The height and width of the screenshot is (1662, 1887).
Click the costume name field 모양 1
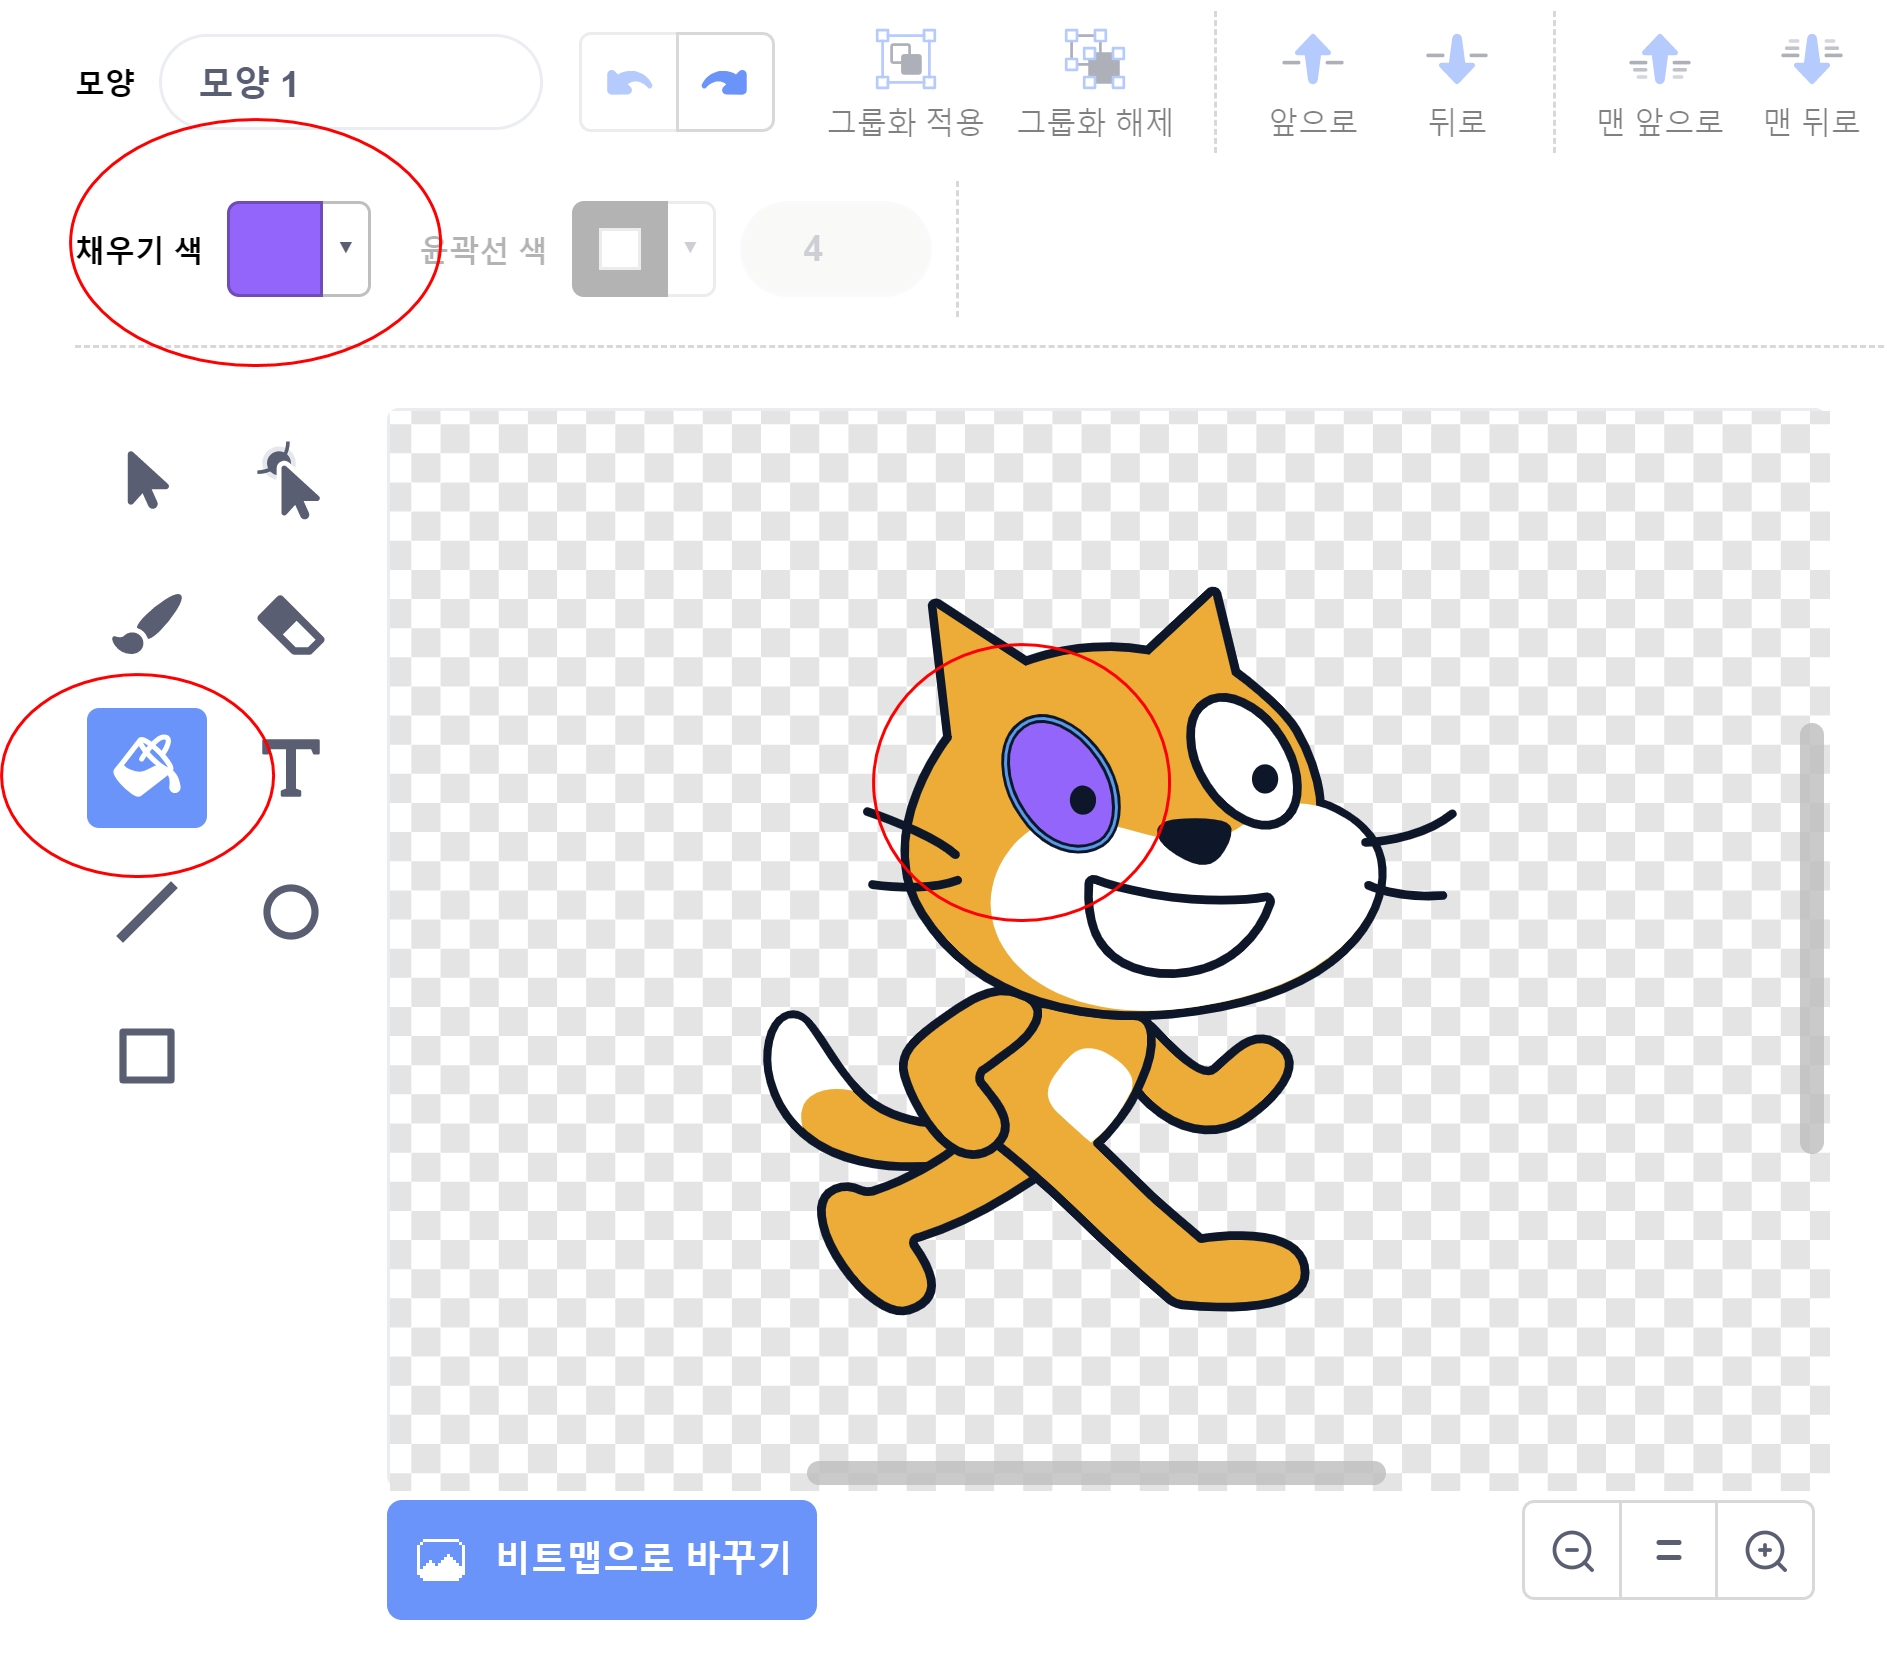coord(351,82)
